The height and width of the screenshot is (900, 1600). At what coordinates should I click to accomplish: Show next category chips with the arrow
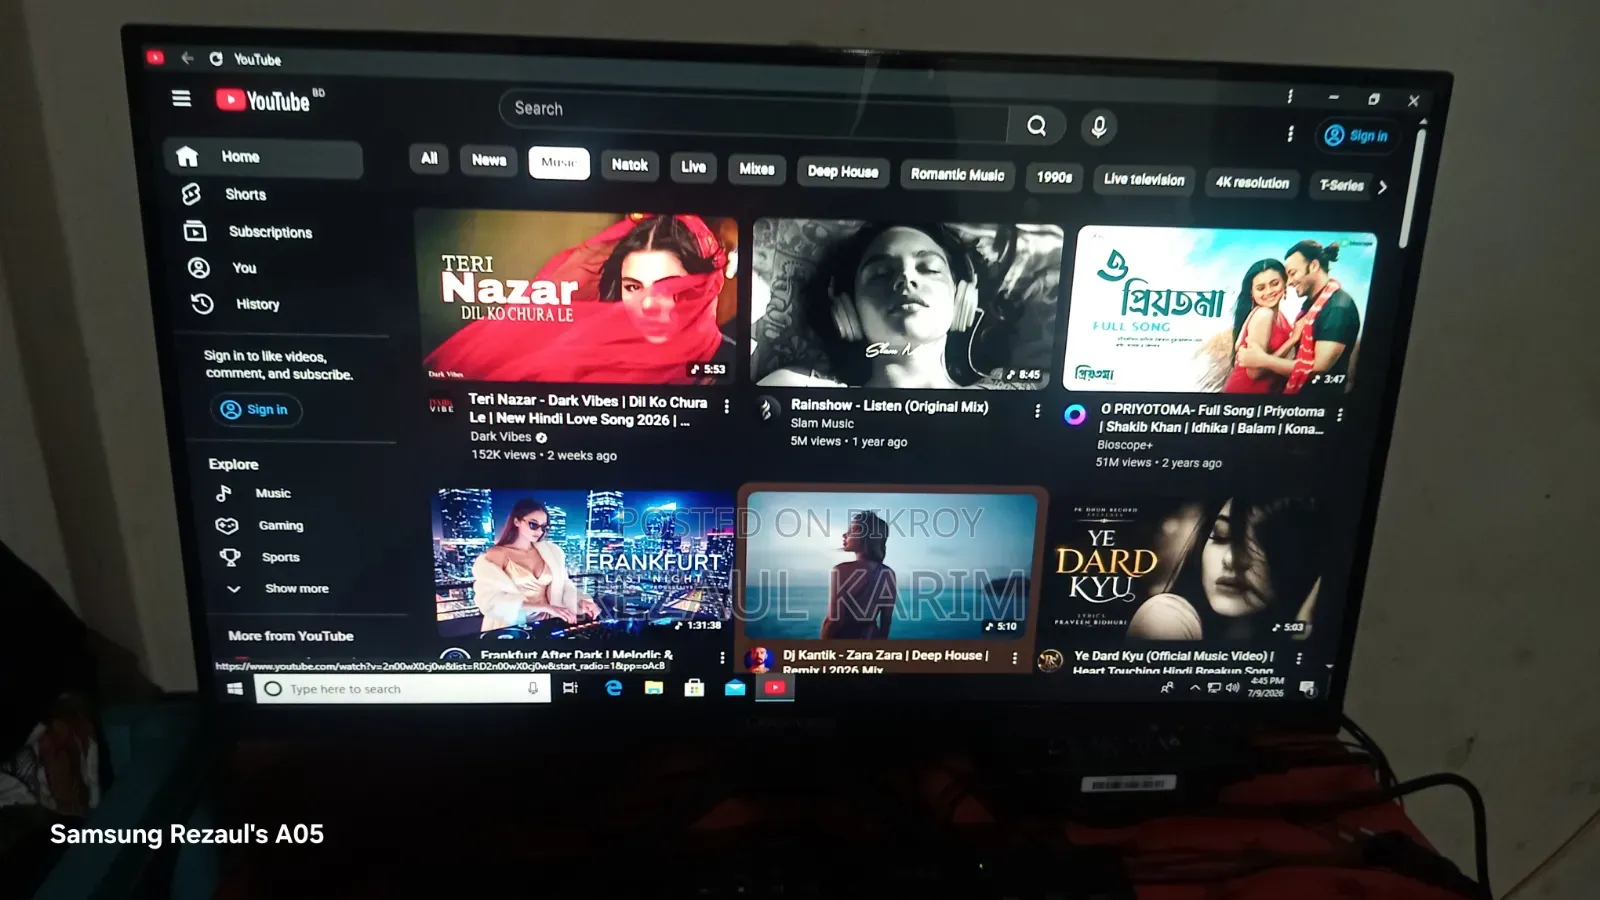[1382, 187]
